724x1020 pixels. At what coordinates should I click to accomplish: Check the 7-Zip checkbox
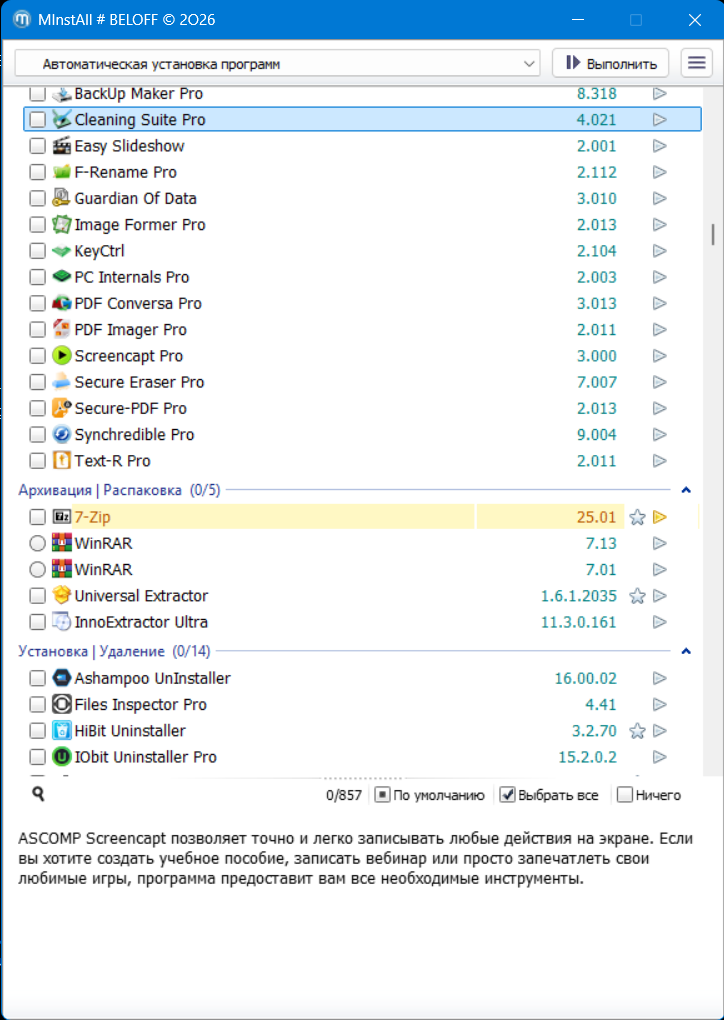pos(38,517)
